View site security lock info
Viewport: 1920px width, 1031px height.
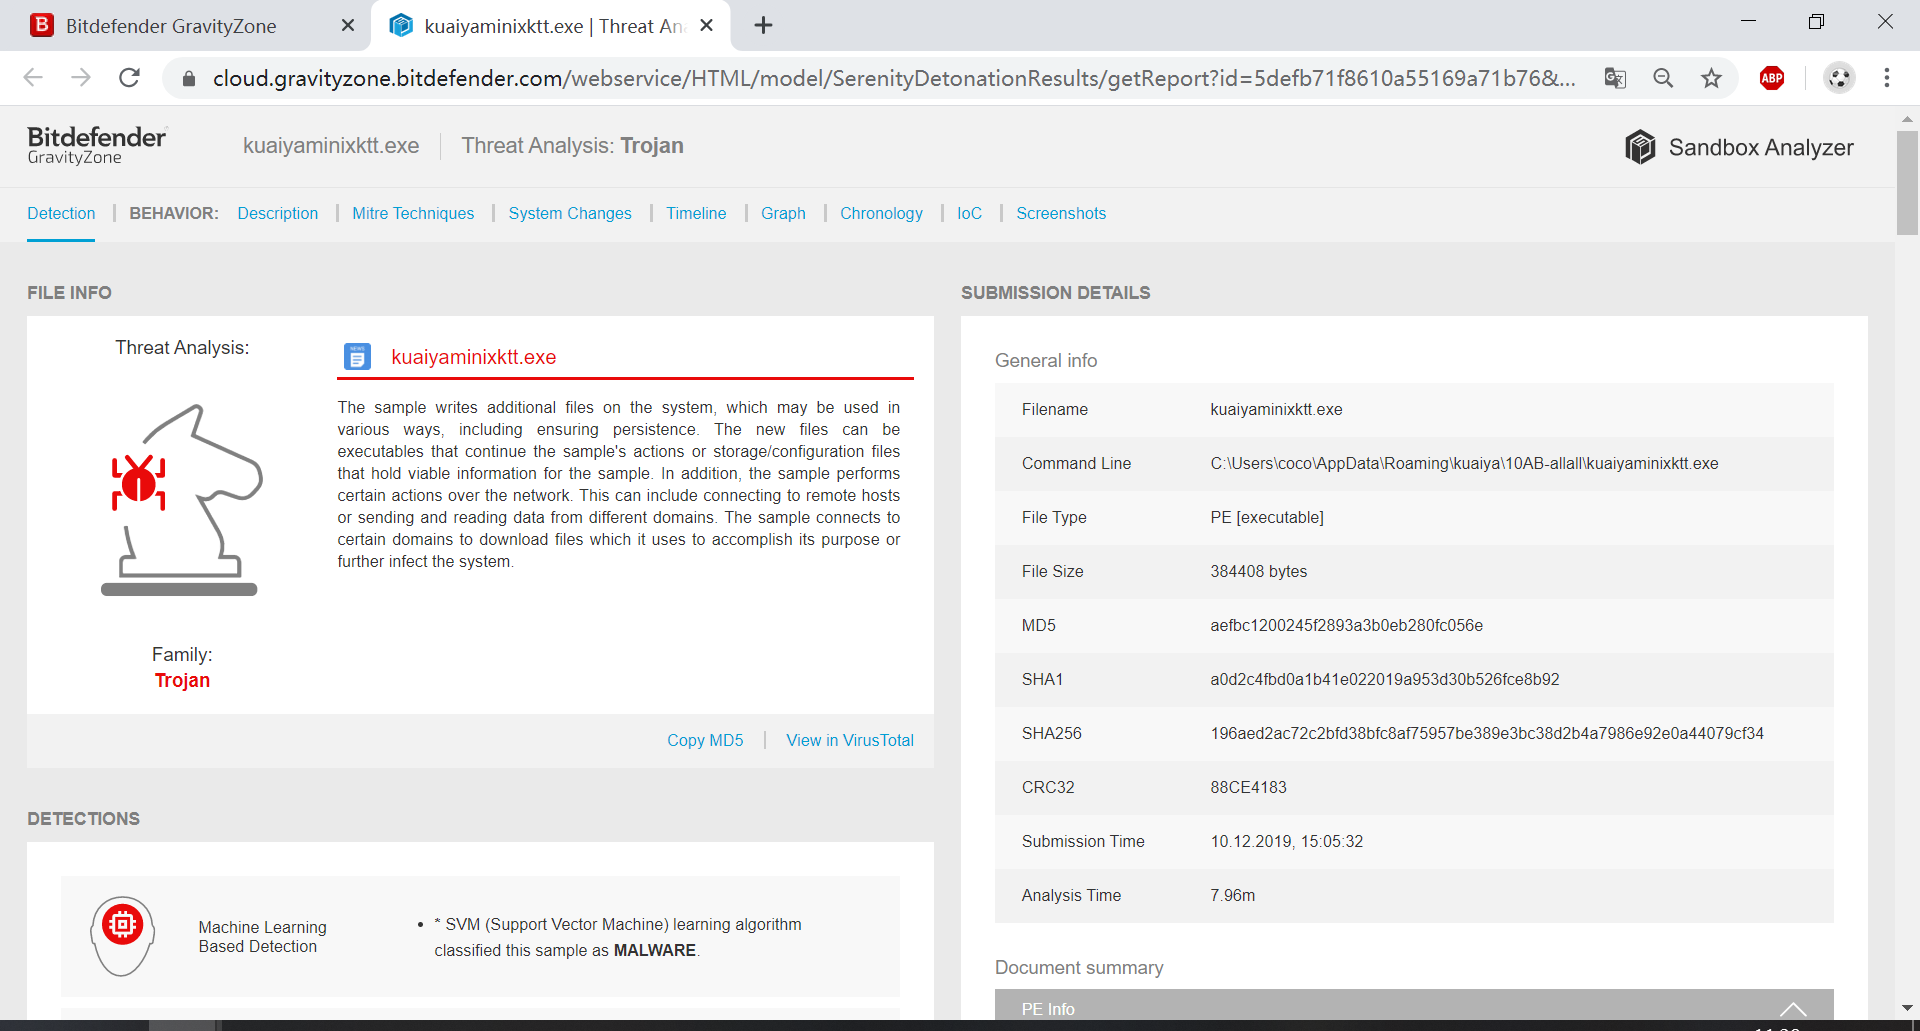pos(188,78)
